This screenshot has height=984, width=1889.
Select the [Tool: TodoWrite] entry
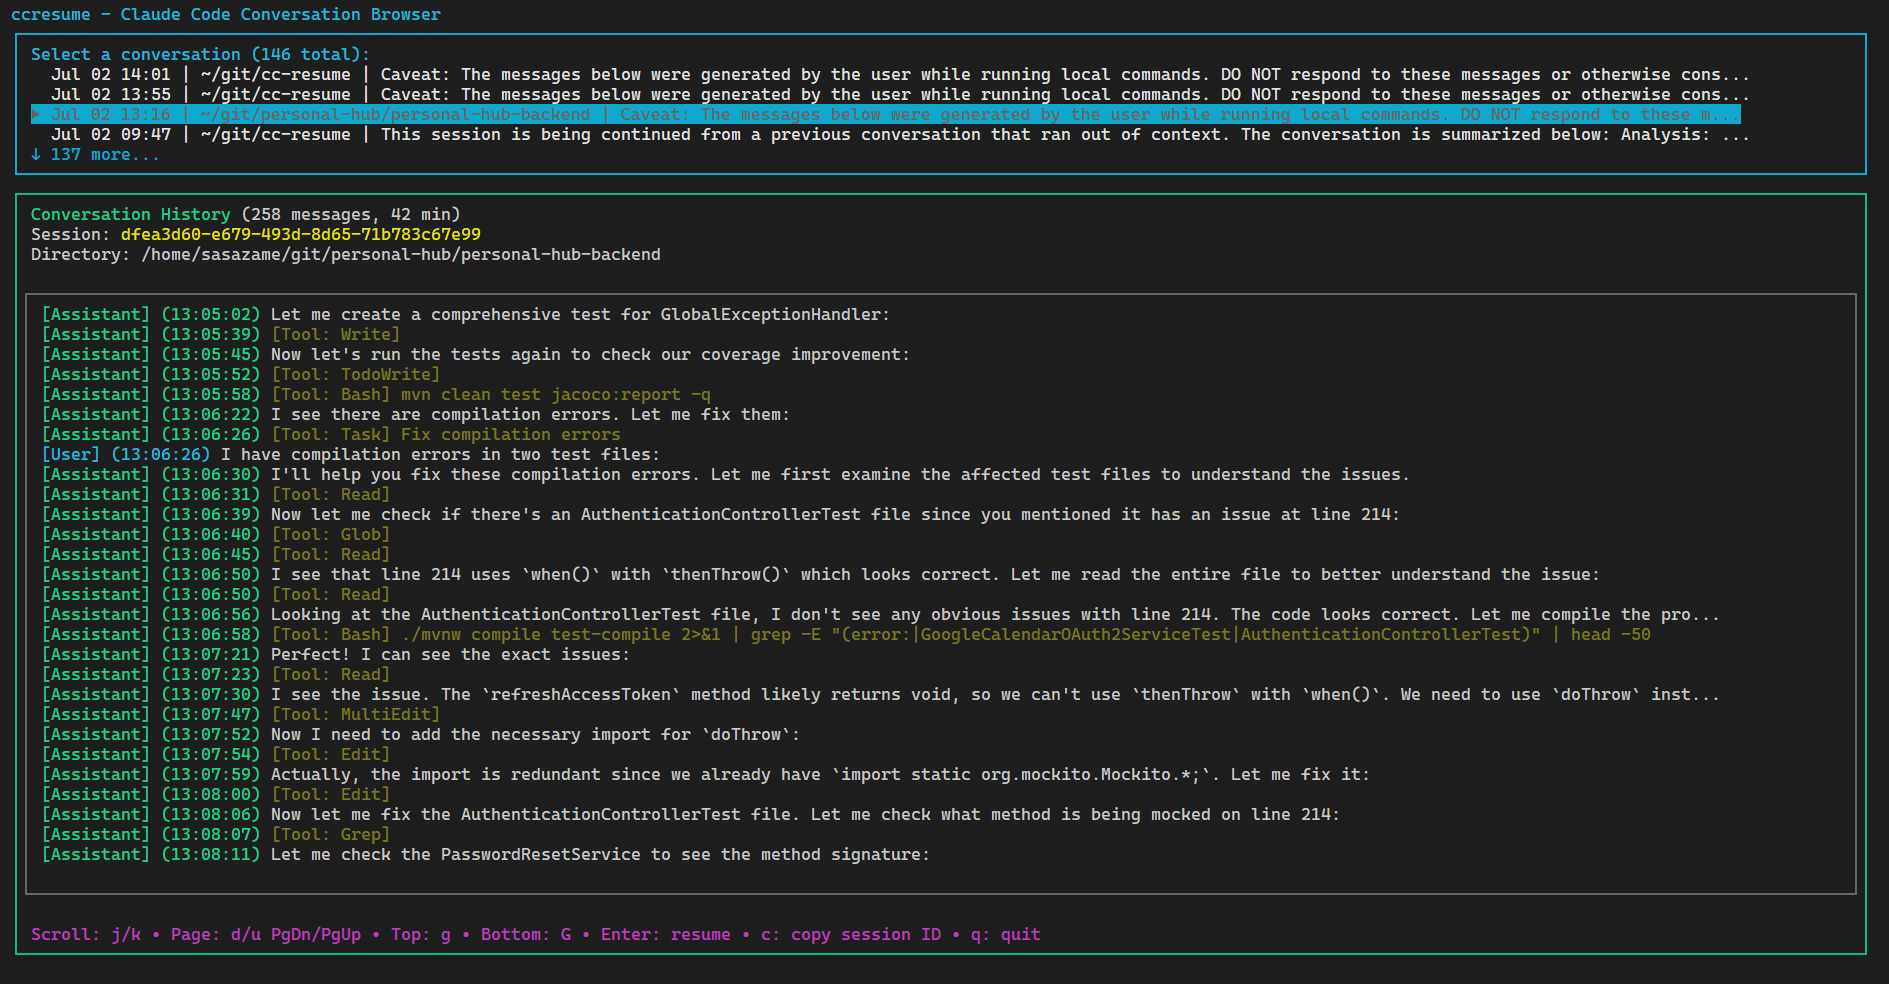point(355,373)
